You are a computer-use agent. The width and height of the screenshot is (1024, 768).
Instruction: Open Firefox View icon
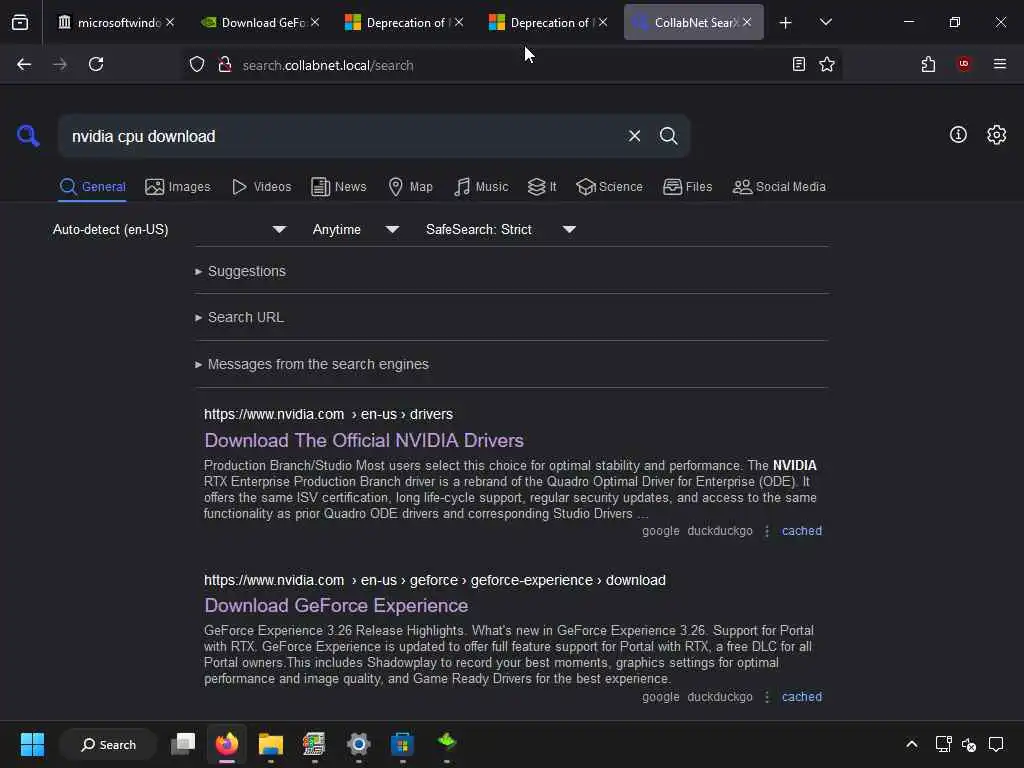point(20,23)
